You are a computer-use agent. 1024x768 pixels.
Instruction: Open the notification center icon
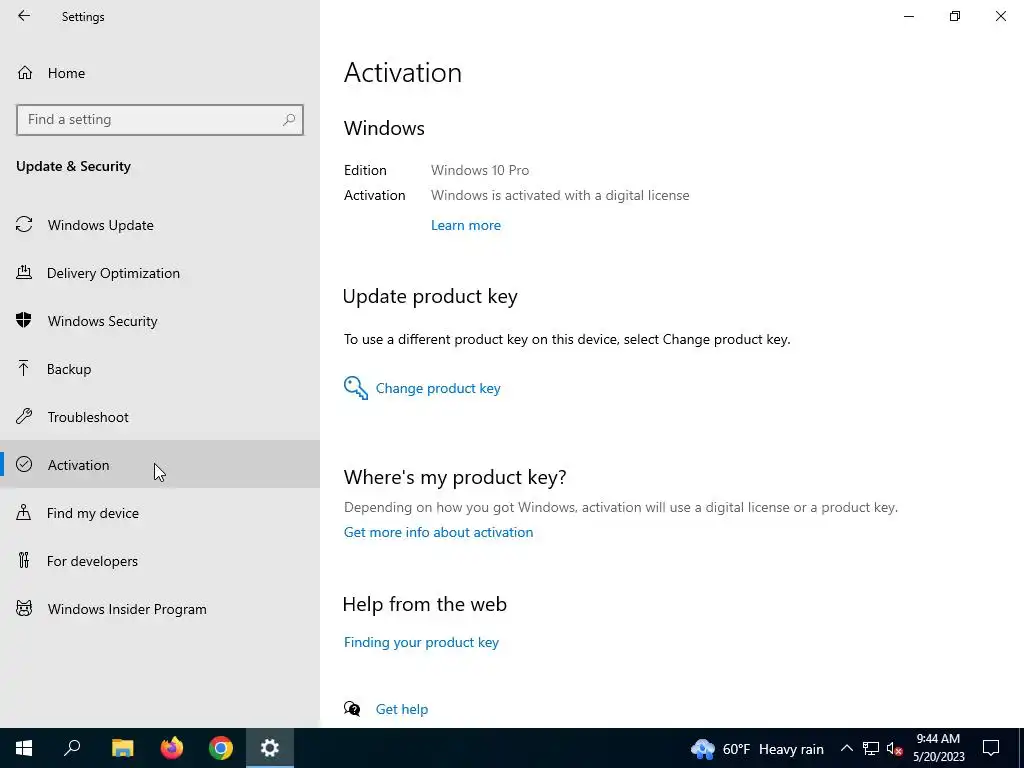click(991, 748)
